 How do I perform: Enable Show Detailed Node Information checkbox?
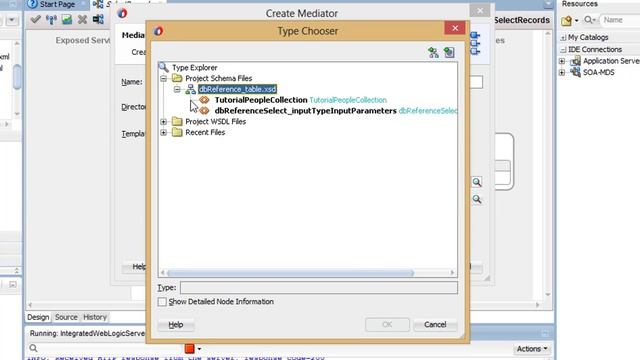pyautogui.click(x=162, y=302)
